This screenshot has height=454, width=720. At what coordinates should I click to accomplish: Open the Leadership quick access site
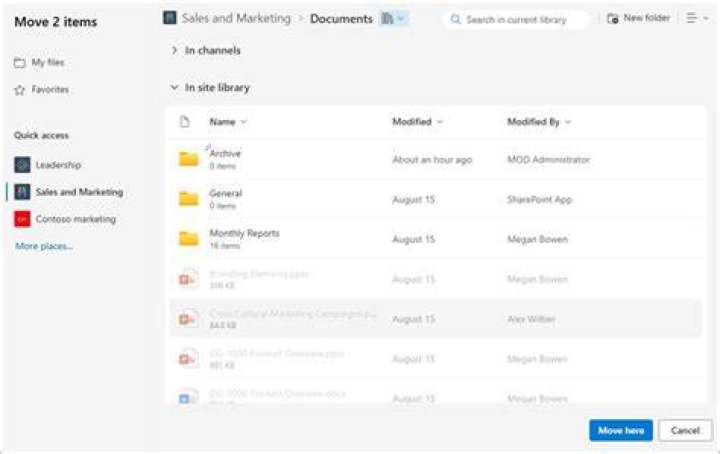[x=48, y=165]
